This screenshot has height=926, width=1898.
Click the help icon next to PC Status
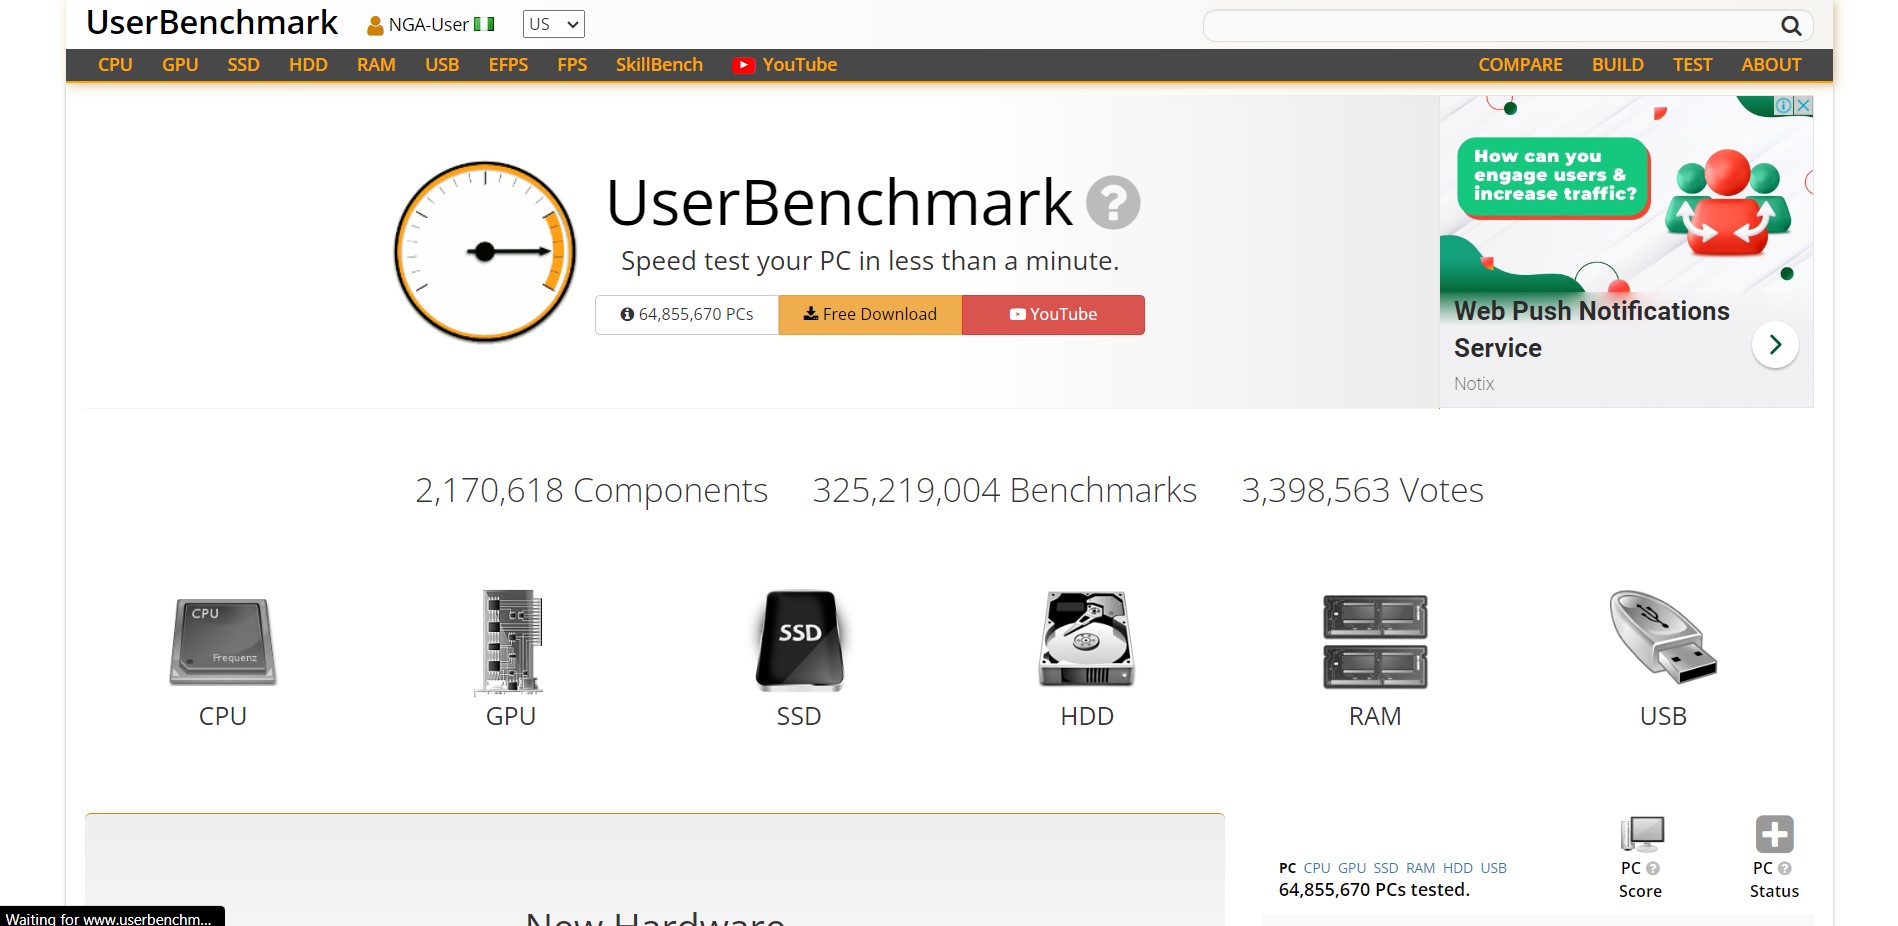click(x=1785, y=869)
